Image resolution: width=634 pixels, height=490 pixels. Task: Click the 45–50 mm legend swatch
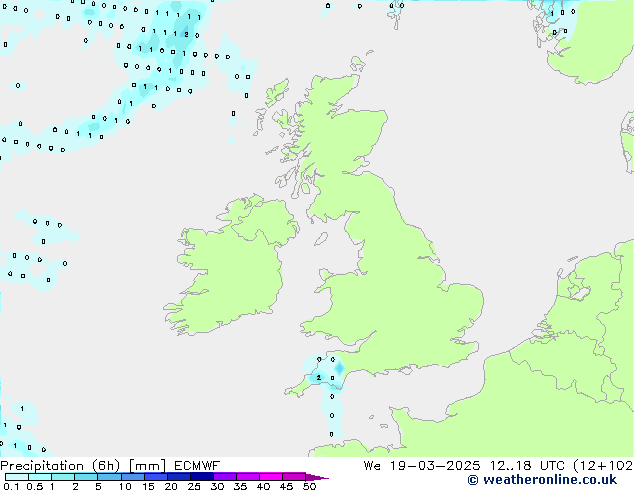[294, 477]
